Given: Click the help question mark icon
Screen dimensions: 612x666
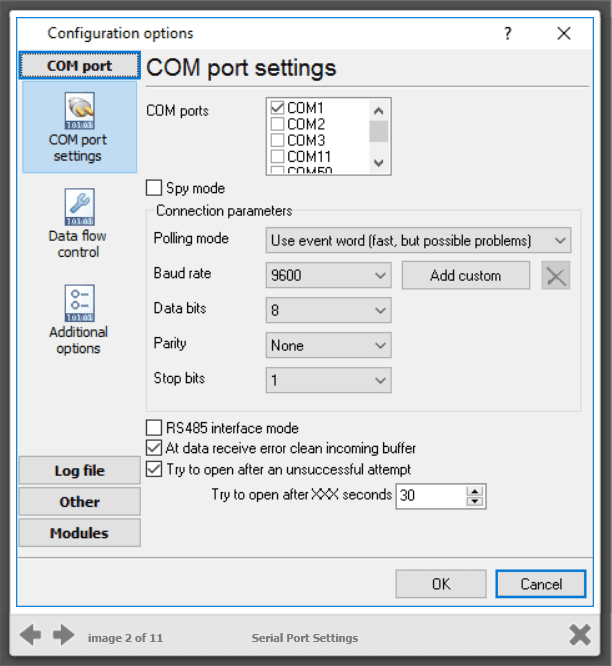Looking at the screenshot, I should pos(508,34).
